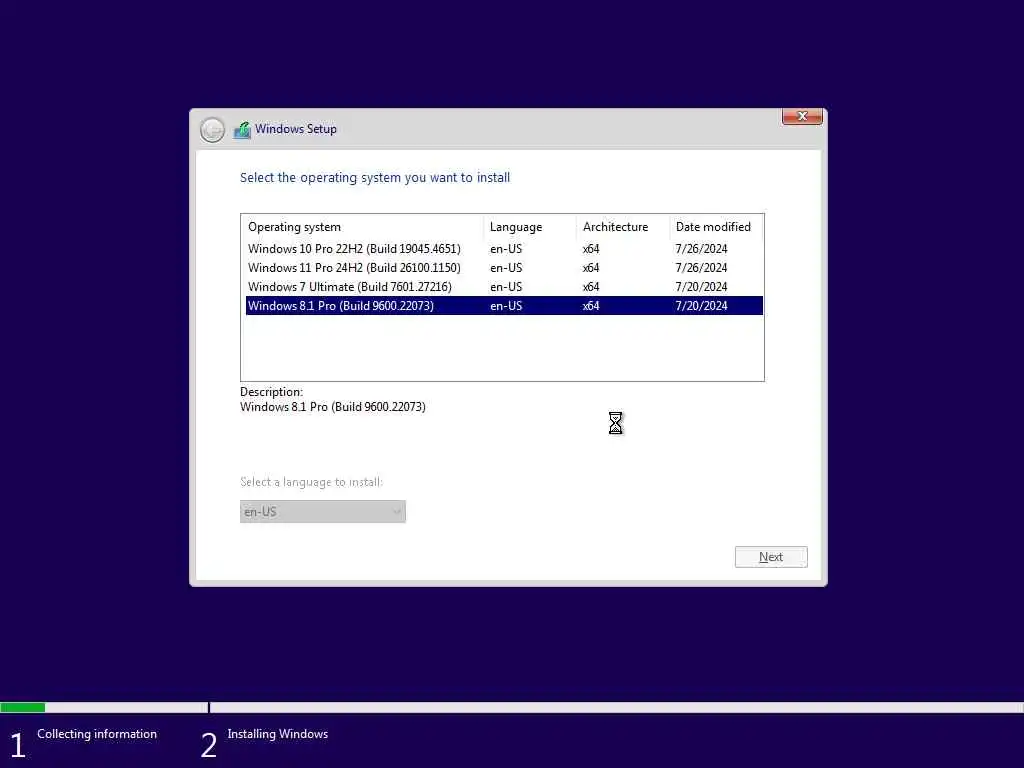Click the Language column header
This screenshot has height=768, width=1024.
point(530,227)
